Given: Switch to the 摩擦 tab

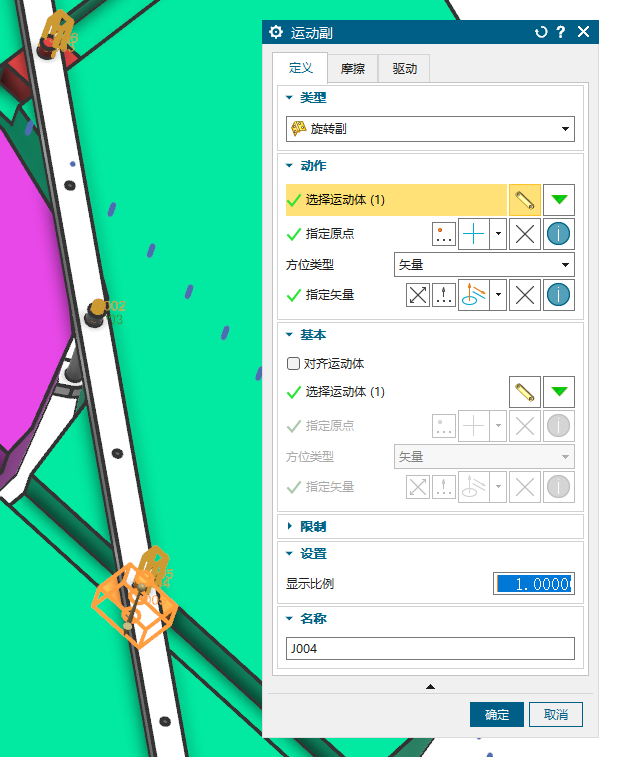Looking at the screenshot, I should 352,69.
